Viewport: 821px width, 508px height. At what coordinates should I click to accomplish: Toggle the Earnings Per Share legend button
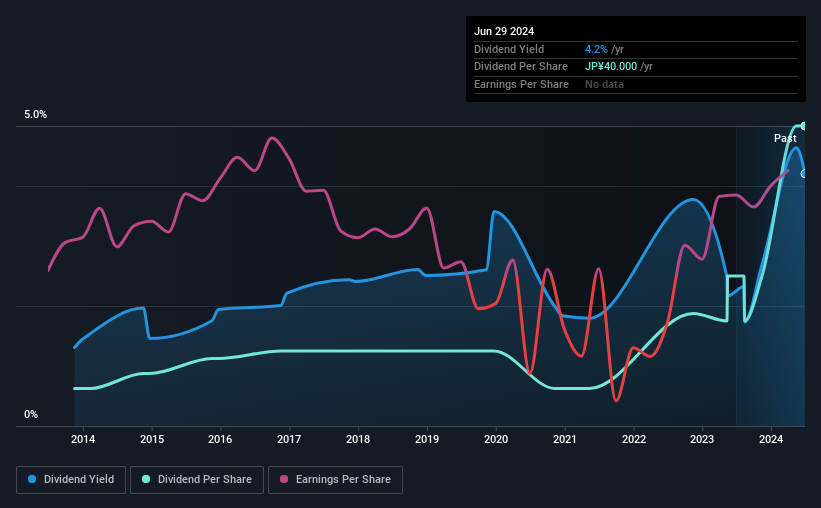coord(335,480)
